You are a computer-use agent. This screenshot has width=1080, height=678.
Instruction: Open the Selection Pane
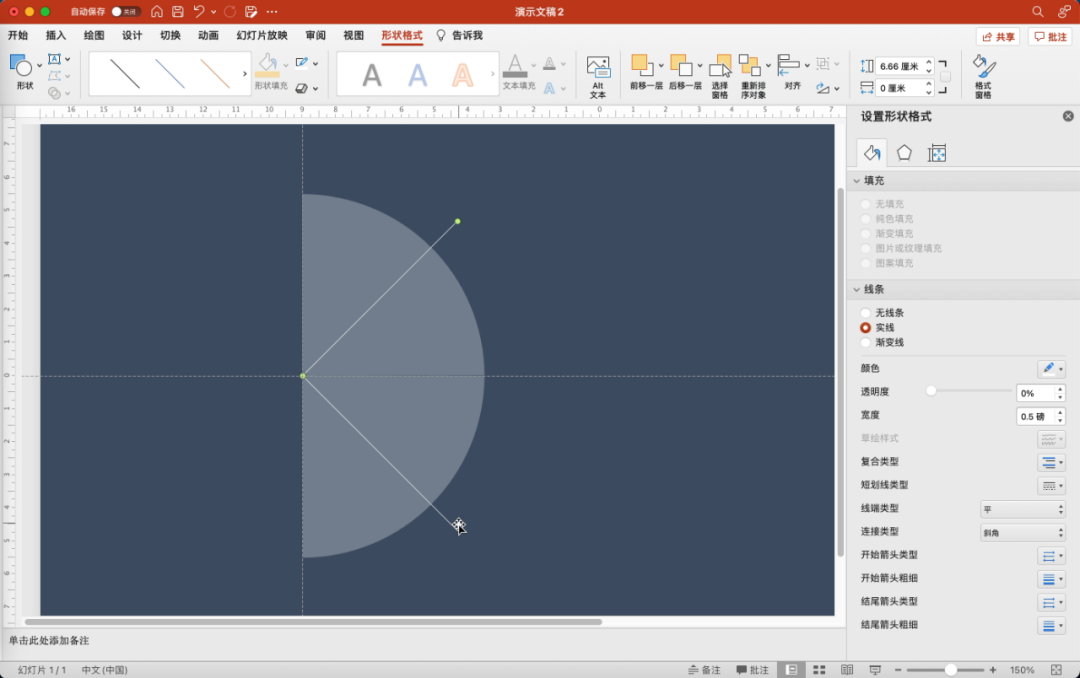pyautogui.click(x=720, y=76)
